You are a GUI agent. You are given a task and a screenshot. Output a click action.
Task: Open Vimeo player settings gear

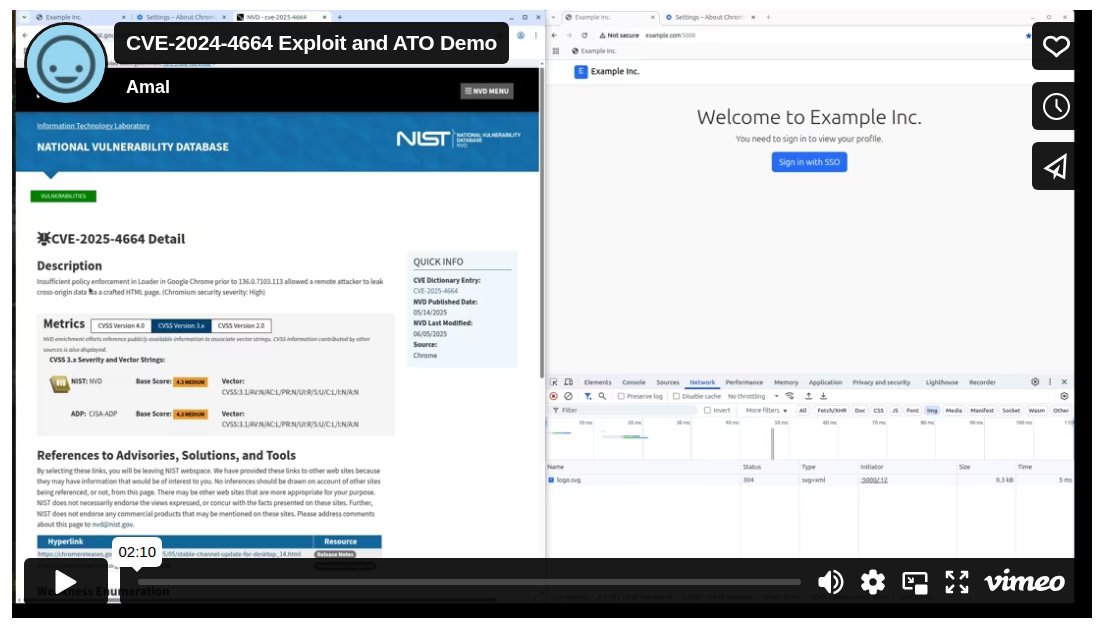[x=872, y=582]
